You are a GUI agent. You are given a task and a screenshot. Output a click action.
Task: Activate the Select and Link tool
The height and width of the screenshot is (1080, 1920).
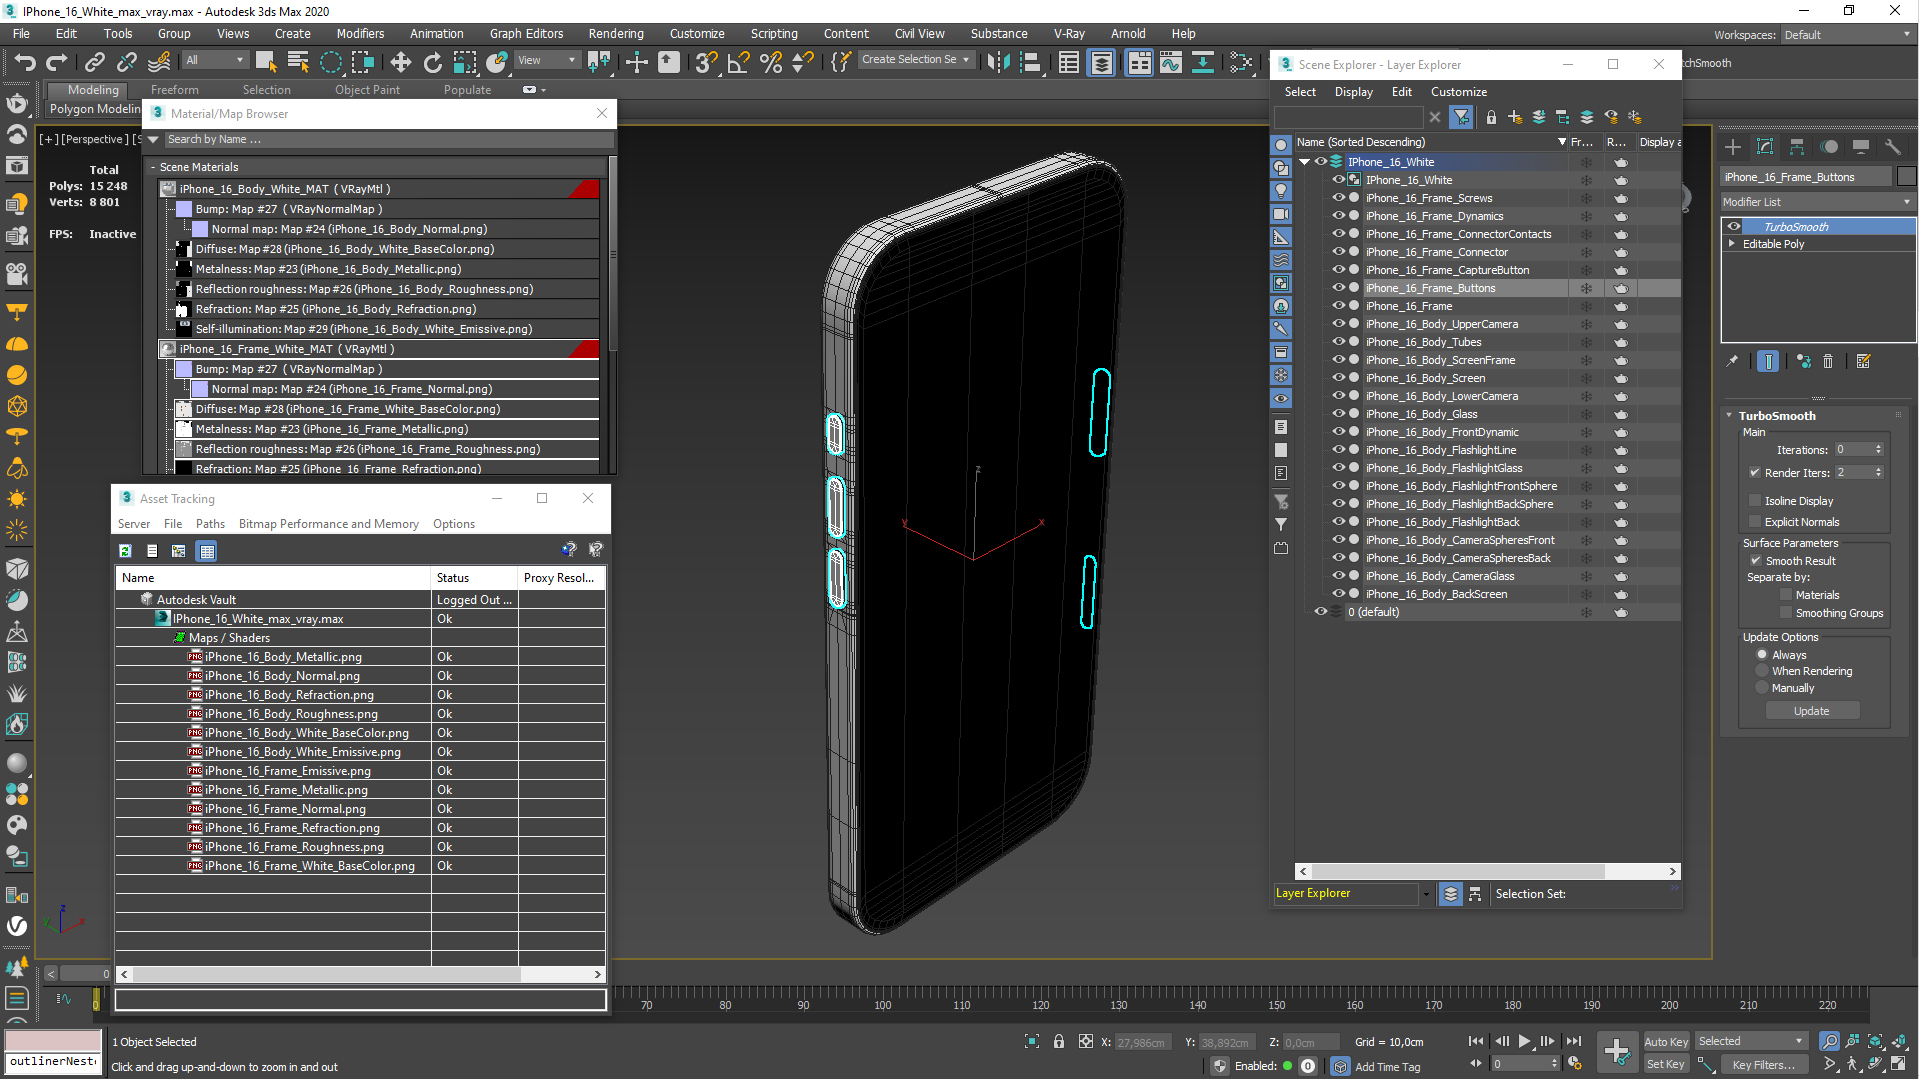click(94, 62)
